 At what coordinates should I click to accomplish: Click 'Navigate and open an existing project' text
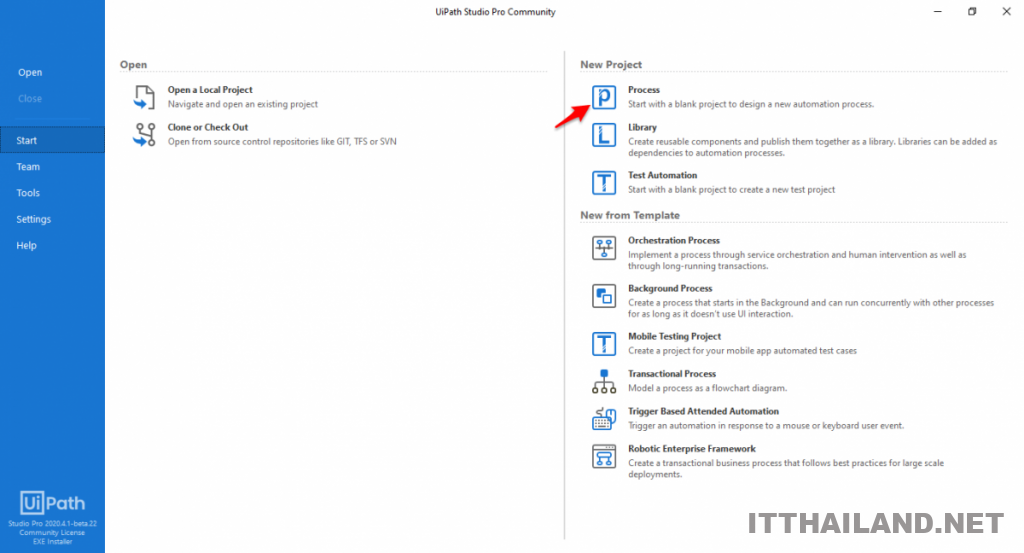pos(243,104)
